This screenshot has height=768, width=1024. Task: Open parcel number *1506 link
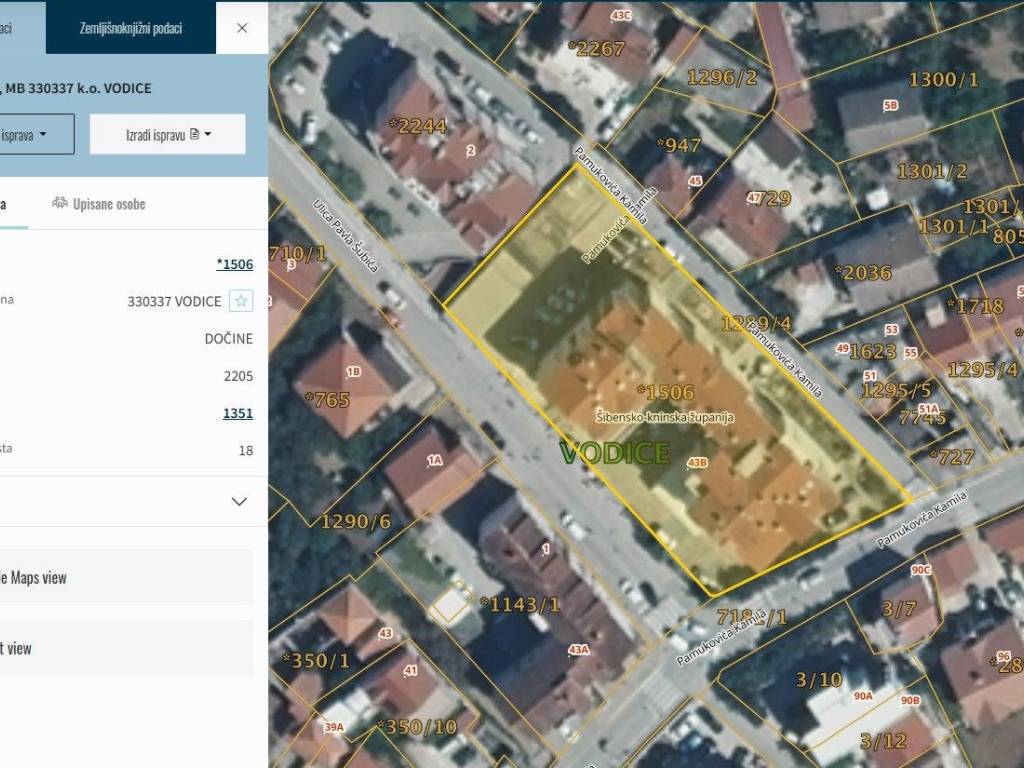(235, 264)
